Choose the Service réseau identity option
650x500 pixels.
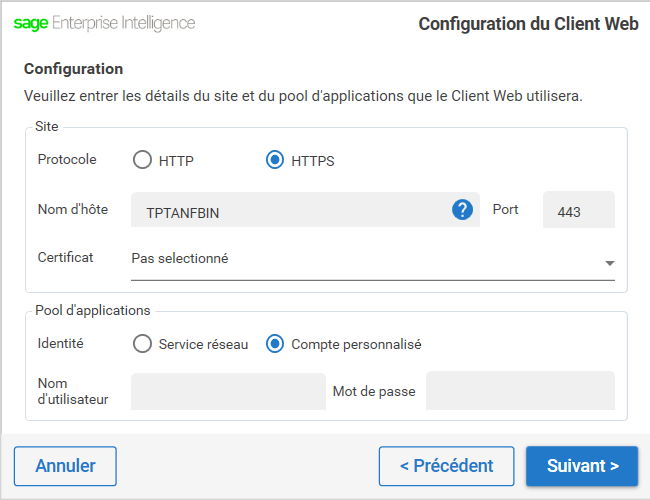[x=142, y=344]
